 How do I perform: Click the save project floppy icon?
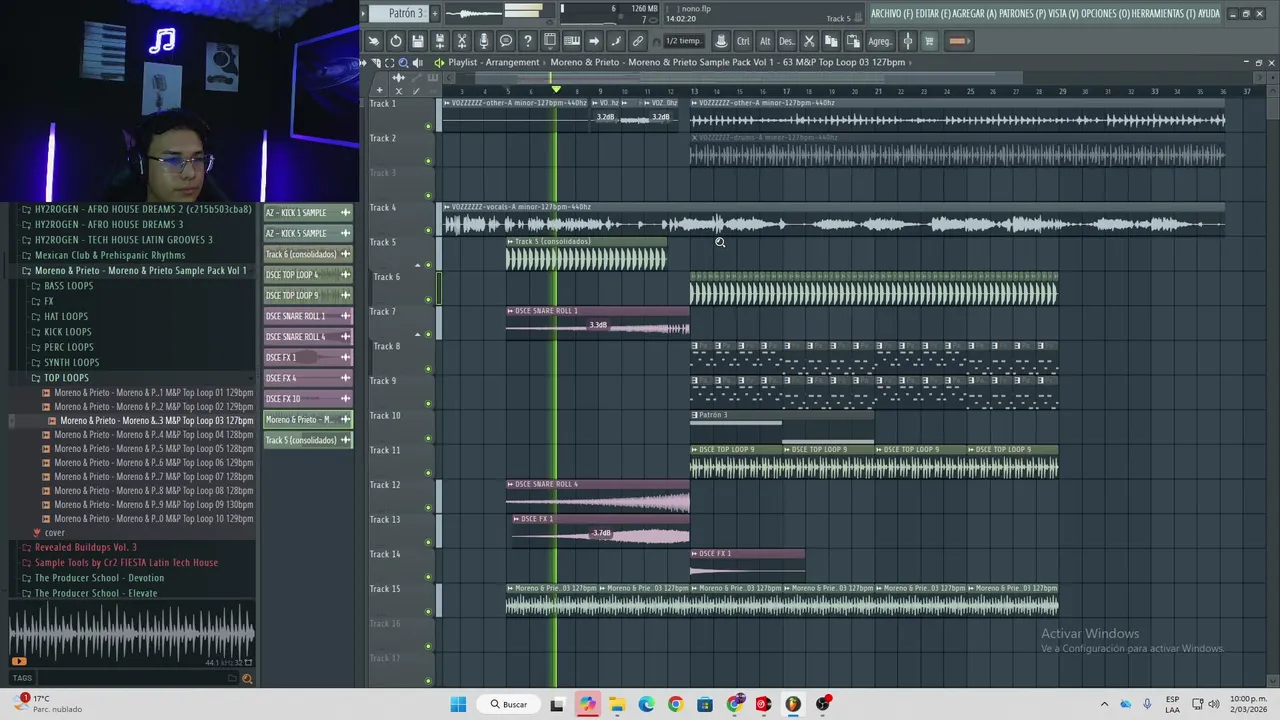click(418, 41)
